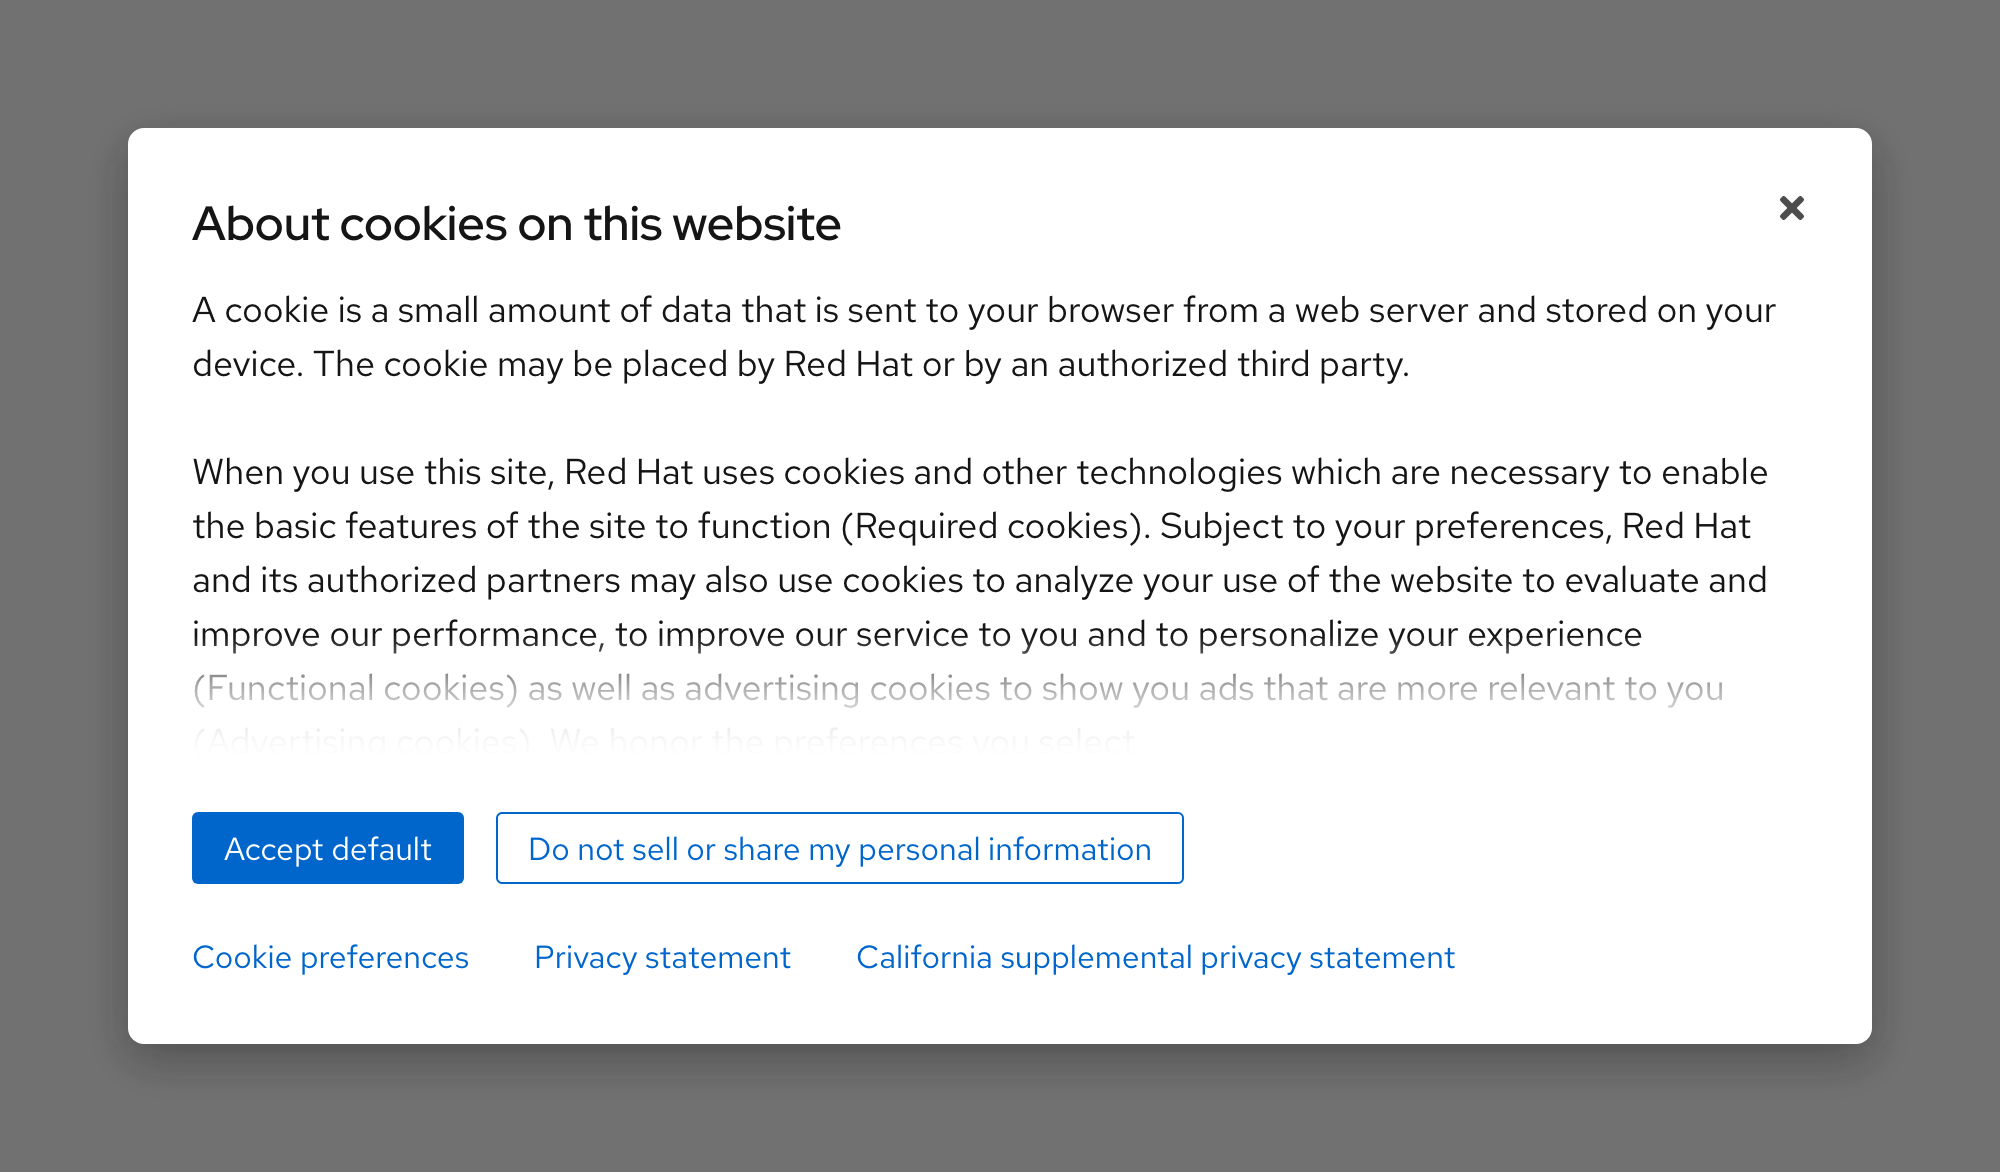Accept the default cookie settings
Viewport: 2000px width, 1172px height.
pyautogui.click(x=327, y=848)
